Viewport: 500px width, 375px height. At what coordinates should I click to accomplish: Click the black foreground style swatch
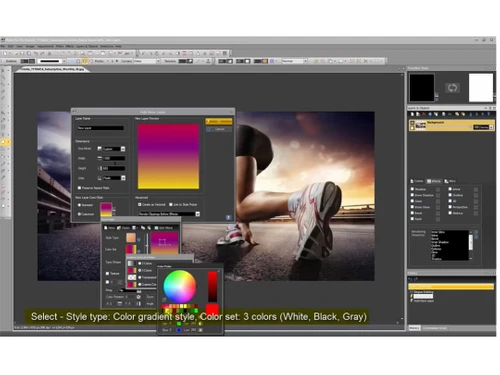coord(422,88)
